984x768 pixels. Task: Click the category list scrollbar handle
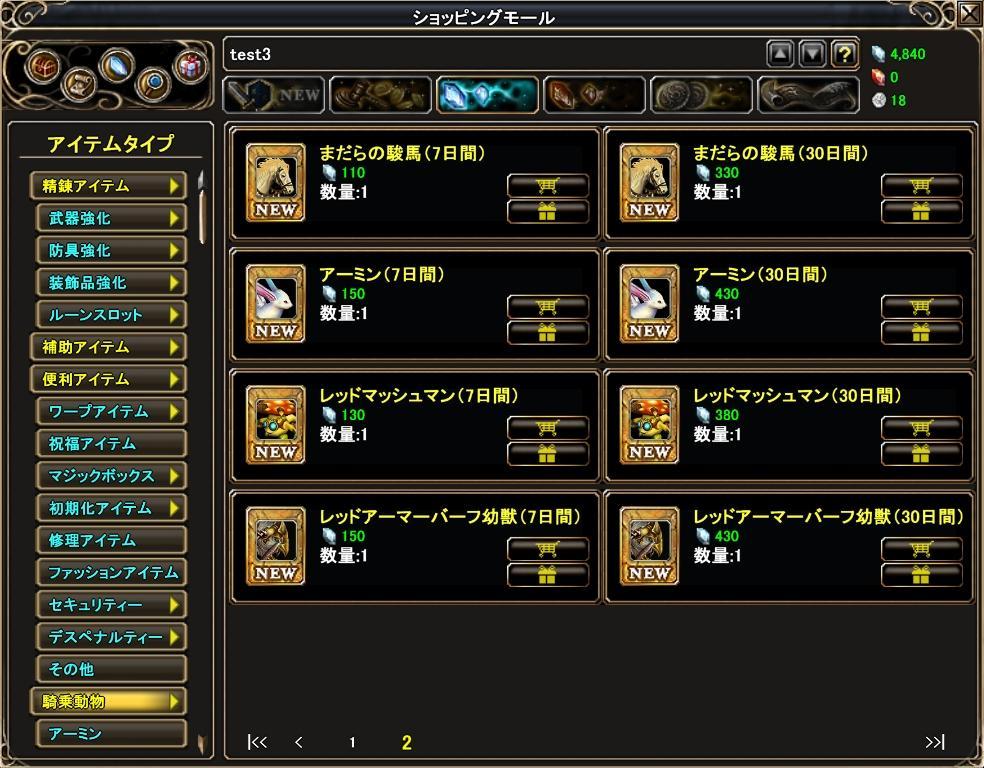tap(202, 208)
